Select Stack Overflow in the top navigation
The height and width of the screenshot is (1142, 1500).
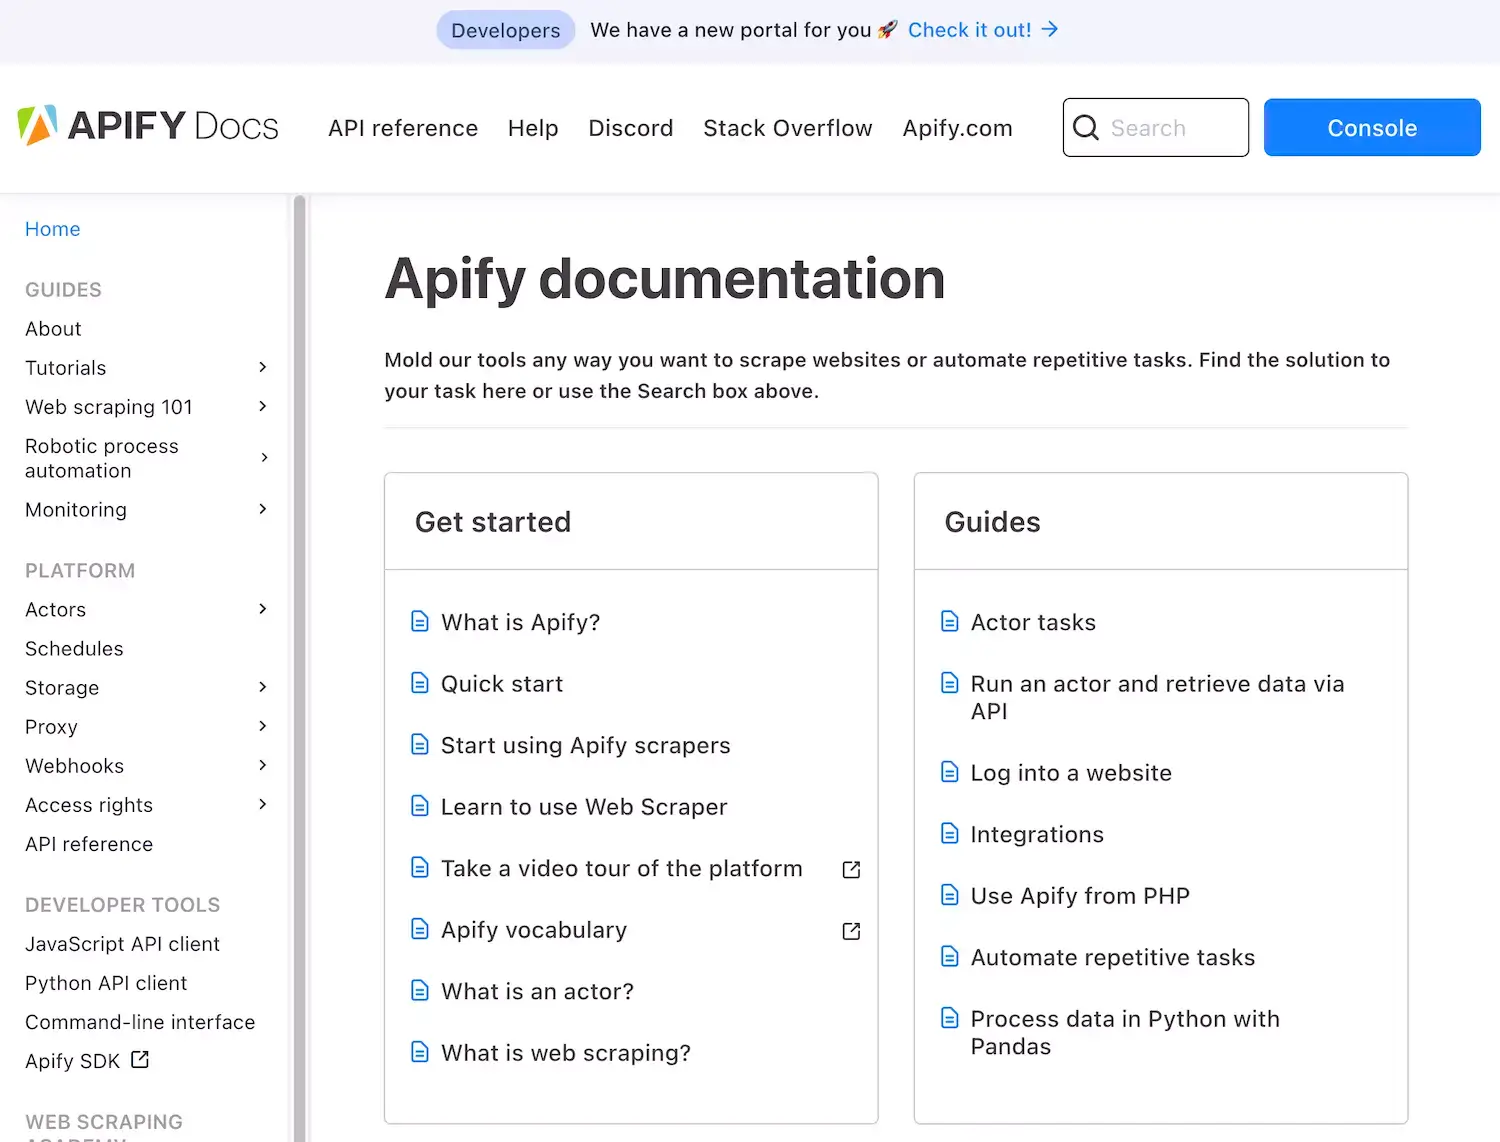pos(787,128)
